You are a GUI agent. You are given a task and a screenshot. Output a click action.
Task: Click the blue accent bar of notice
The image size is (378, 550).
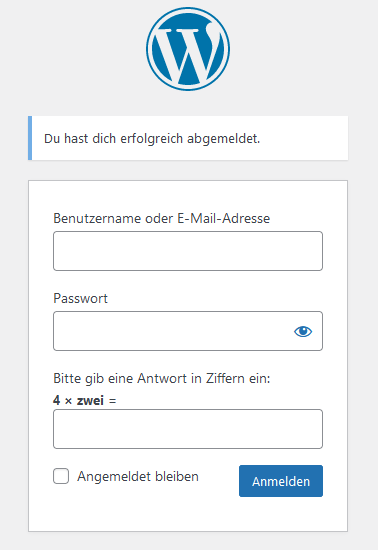(30, 138)
